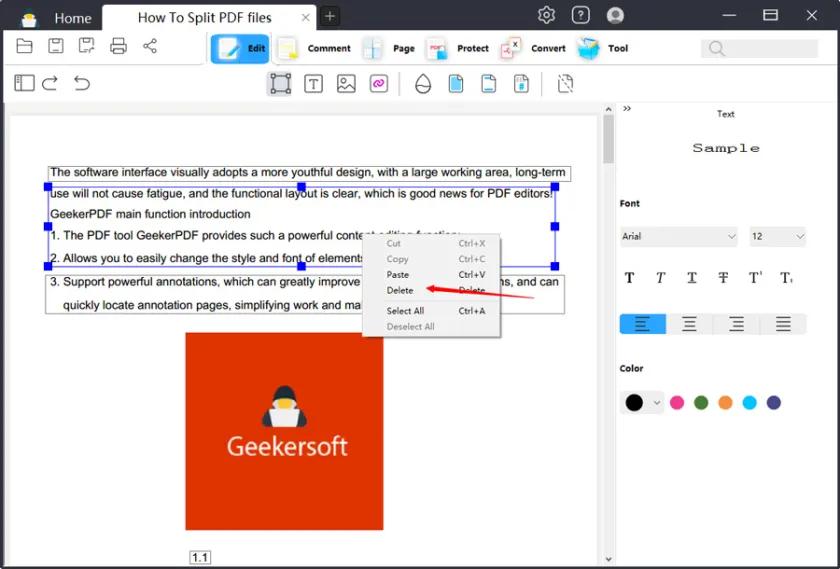Click the Geekersoft logo image

(284, 431)
